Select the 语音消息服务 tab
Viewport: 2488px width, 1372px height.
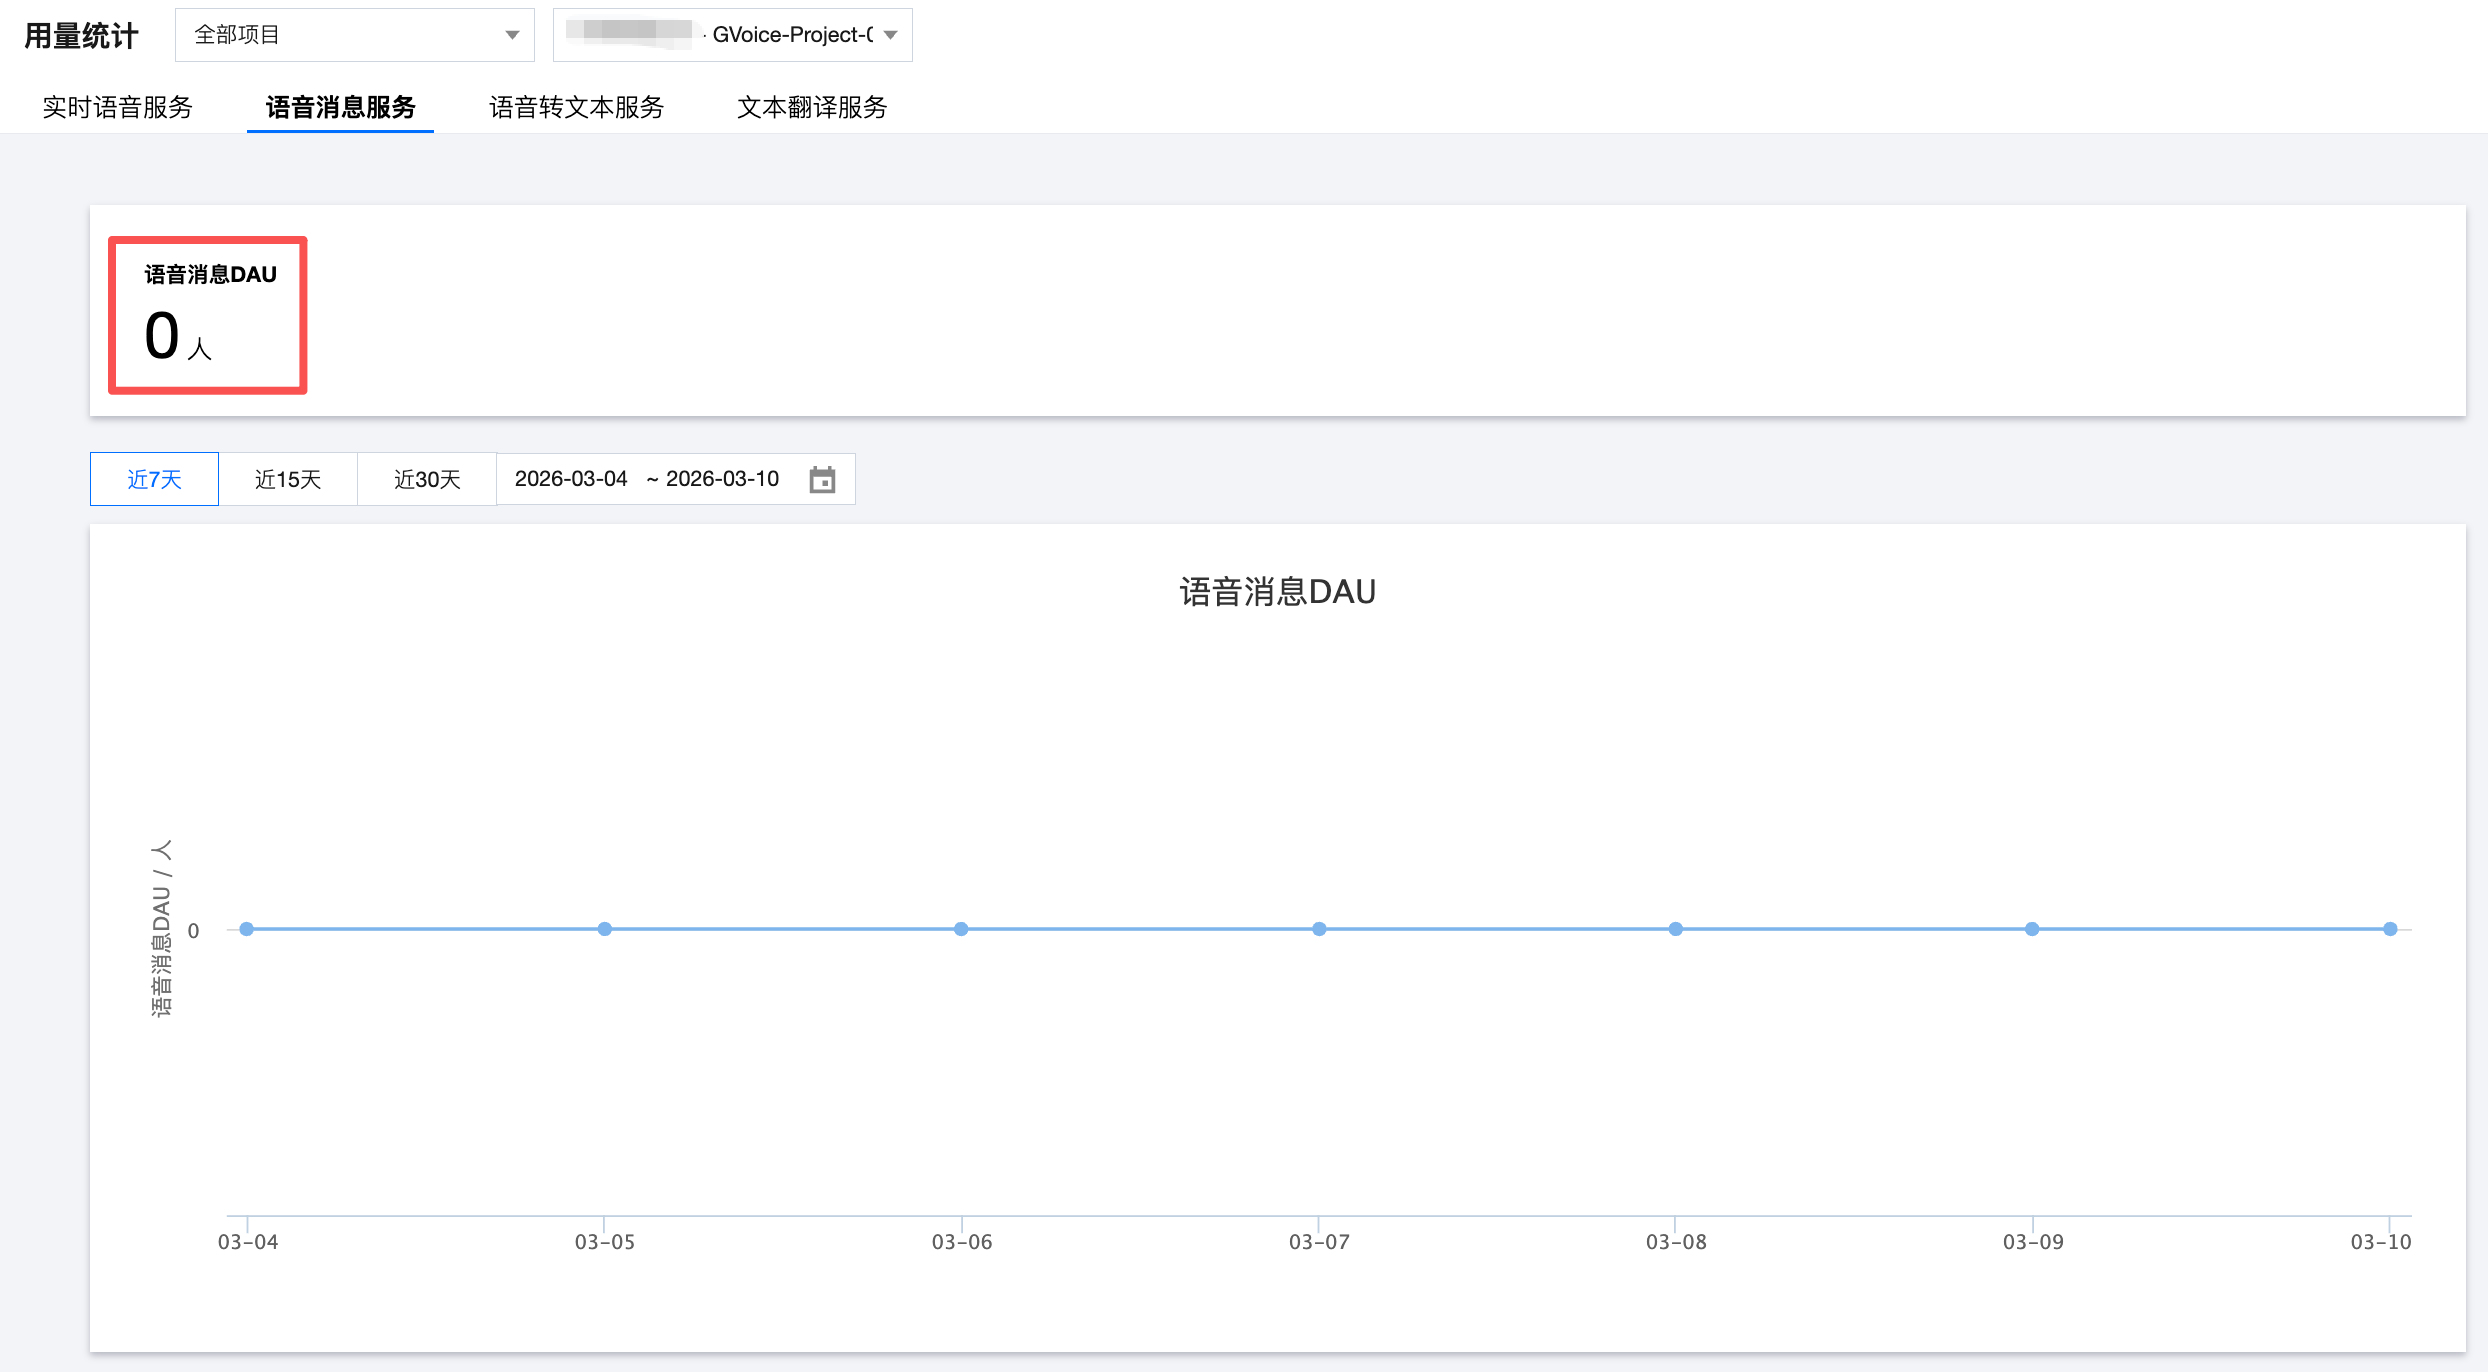point(340,107)
